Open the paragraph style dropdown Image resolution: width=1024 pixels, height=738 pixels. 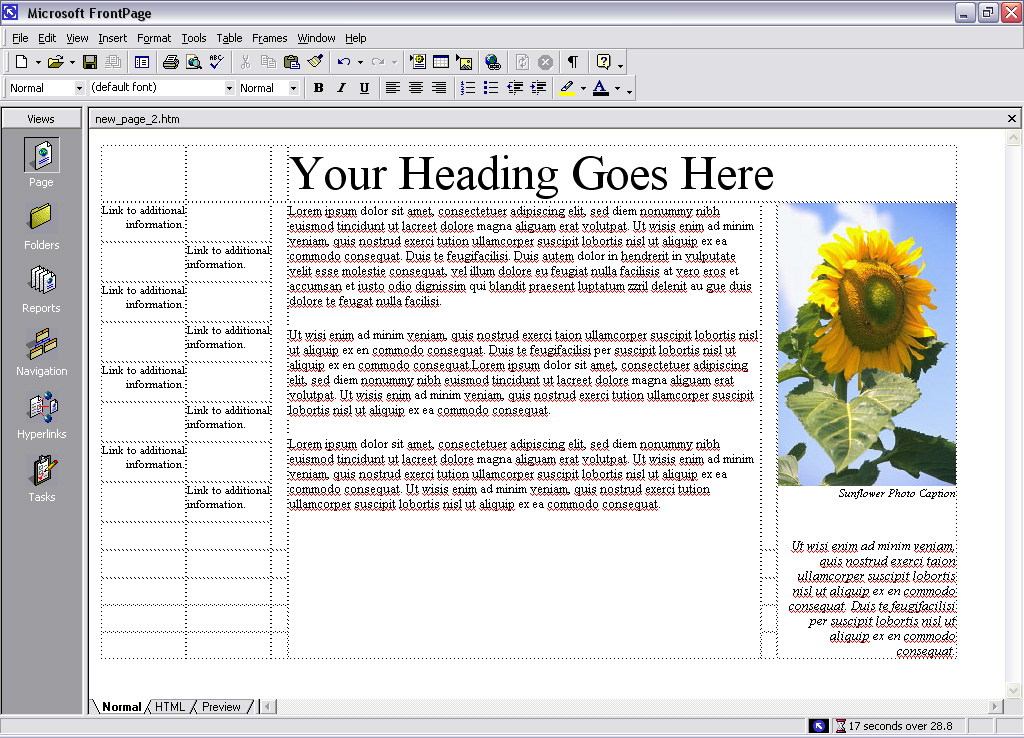tap(79, 88)
